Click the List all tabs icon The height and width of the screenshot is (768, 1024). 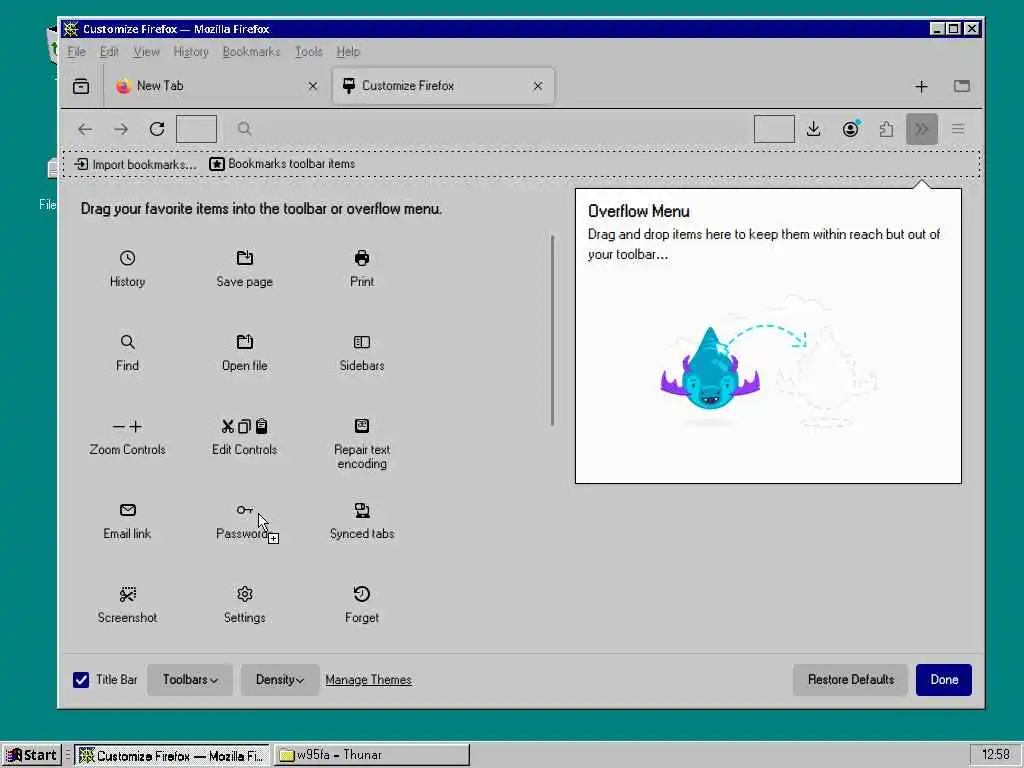click(961, 86)
